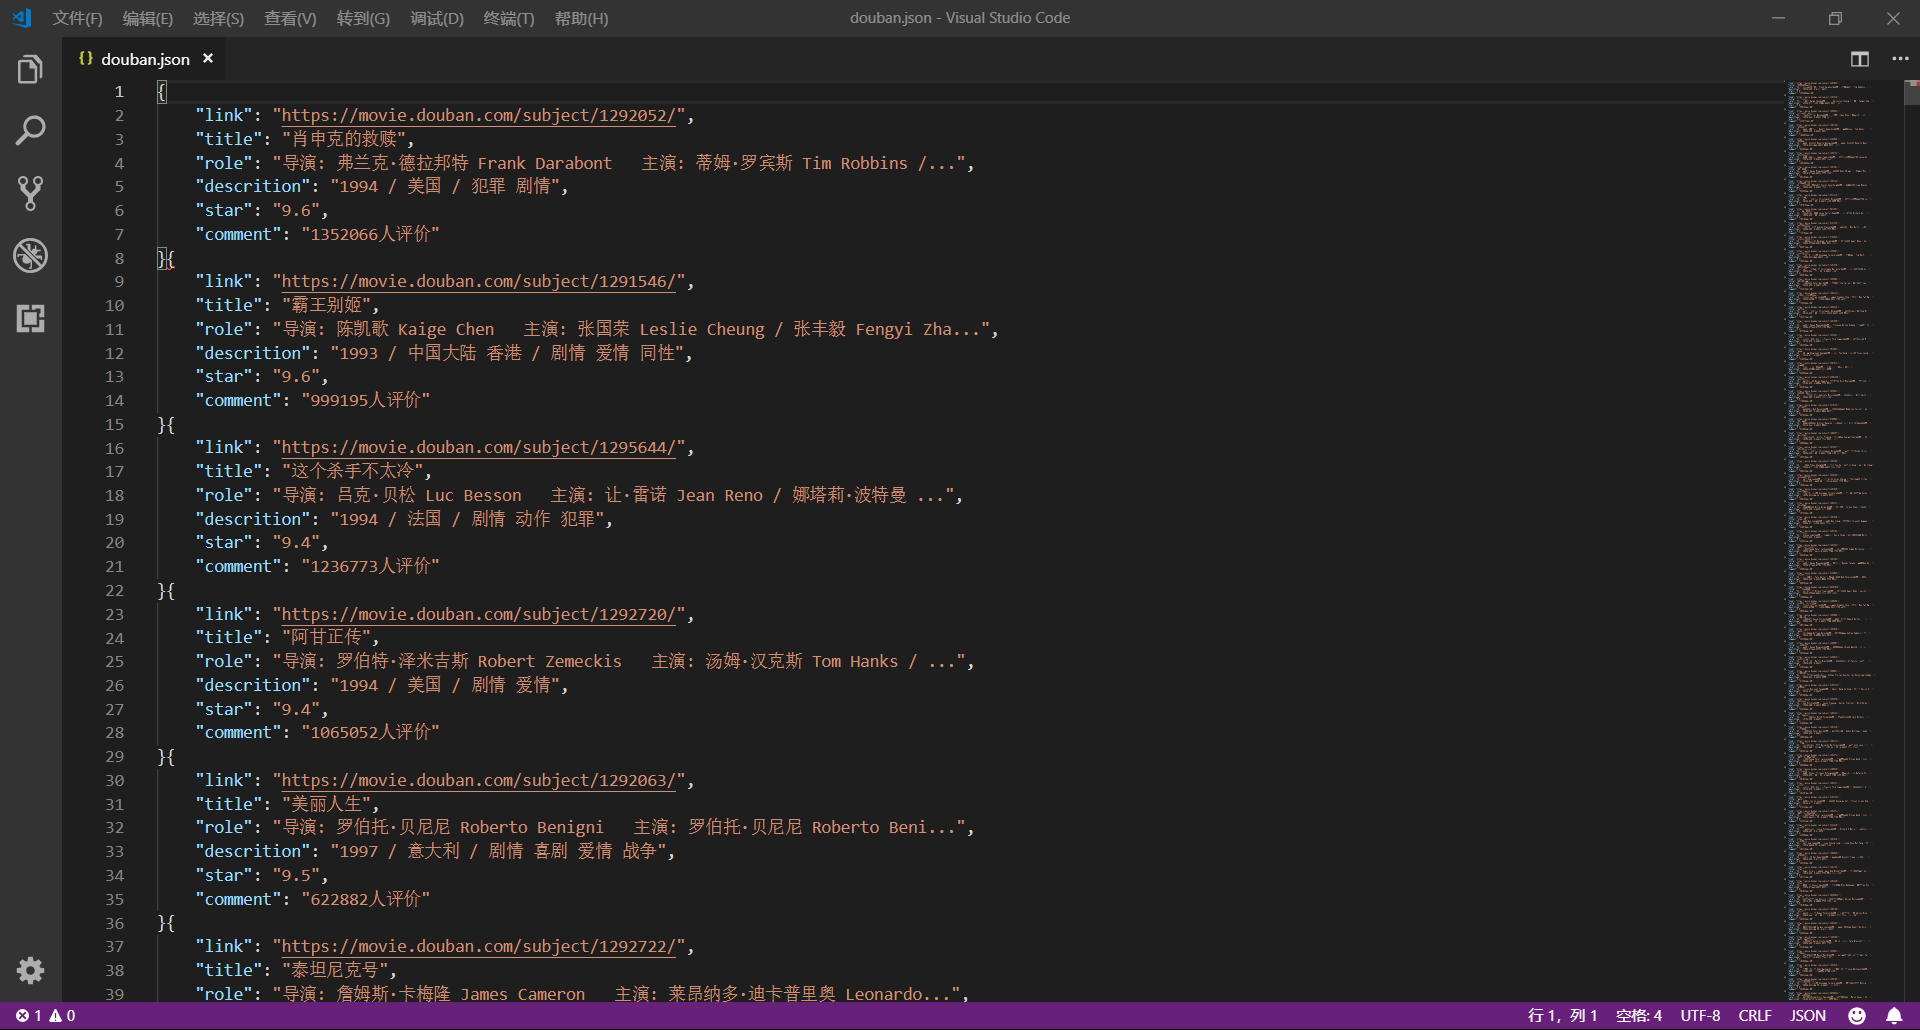Open the 转到(G) menu
Viewport: 1920px width, 1030px height.
click(x=363, y=18)
